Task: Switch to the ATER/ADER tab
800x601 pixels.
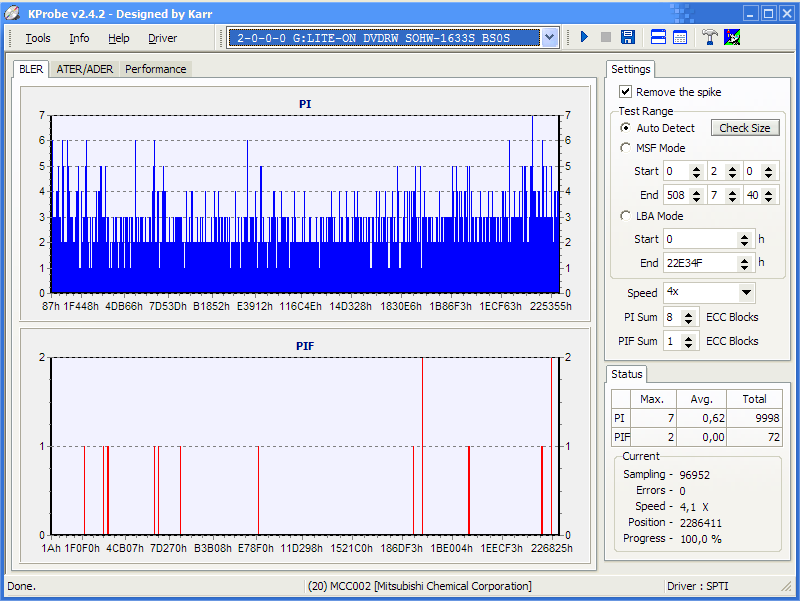Action: [x=84, y=69]
